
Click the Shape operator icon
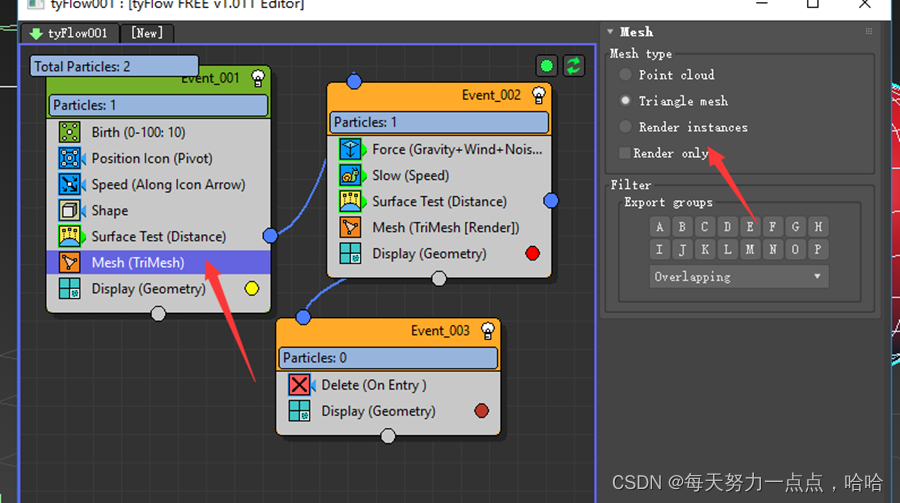[69, 210]
